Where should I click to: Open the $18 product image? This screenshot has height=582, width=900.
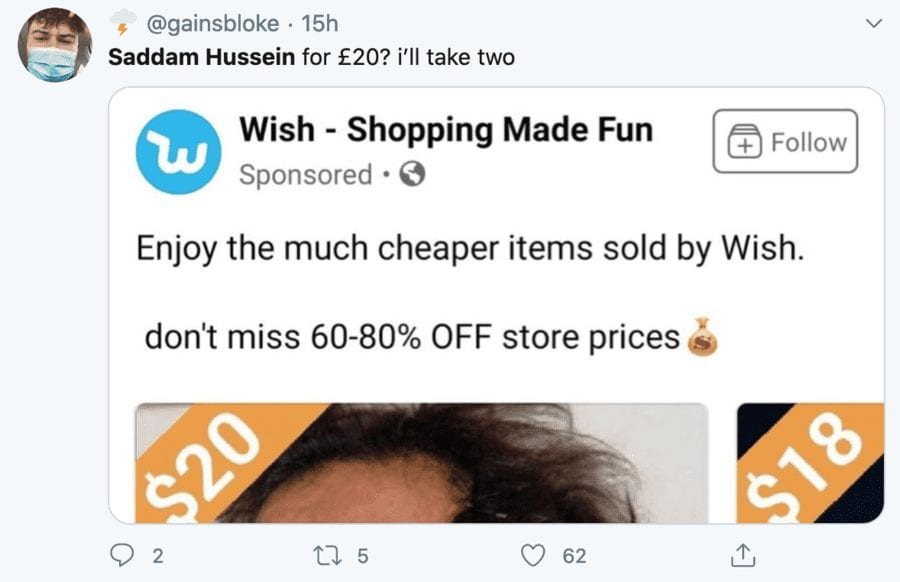(810, 463)
